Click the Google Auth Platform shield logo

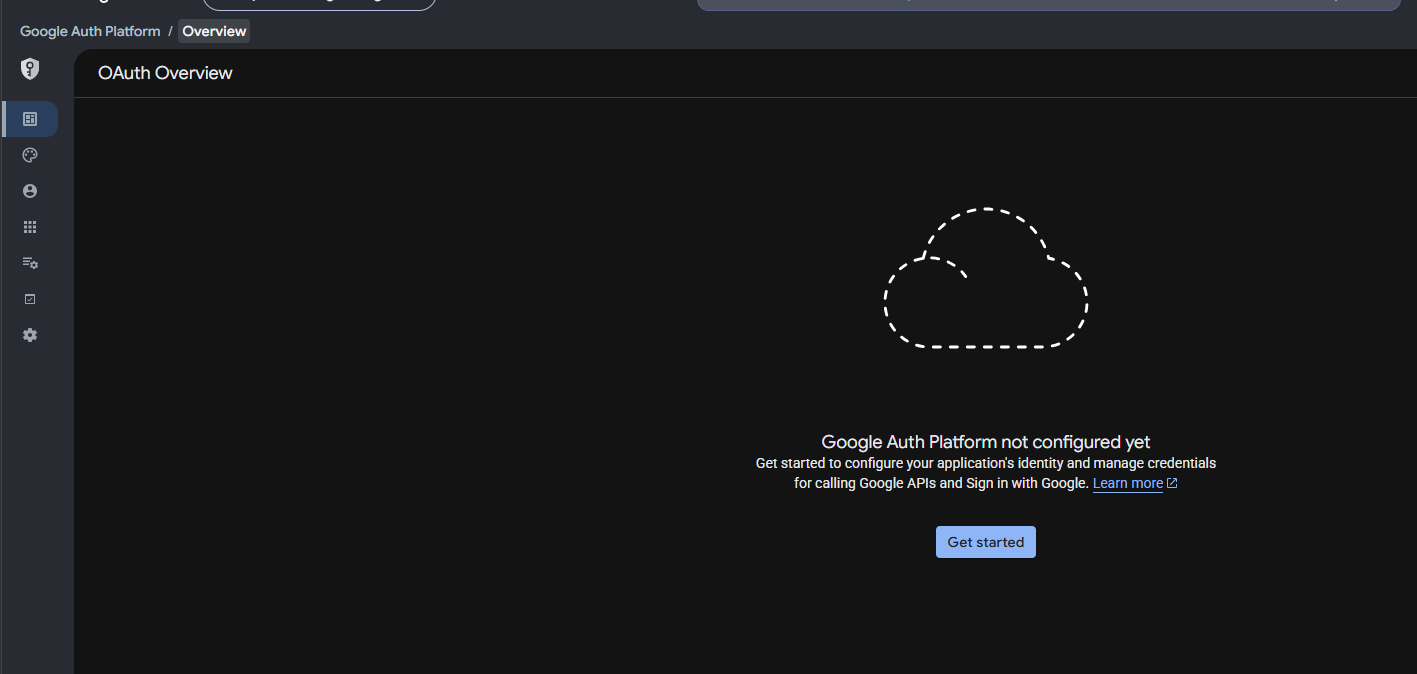coord(30,69)
